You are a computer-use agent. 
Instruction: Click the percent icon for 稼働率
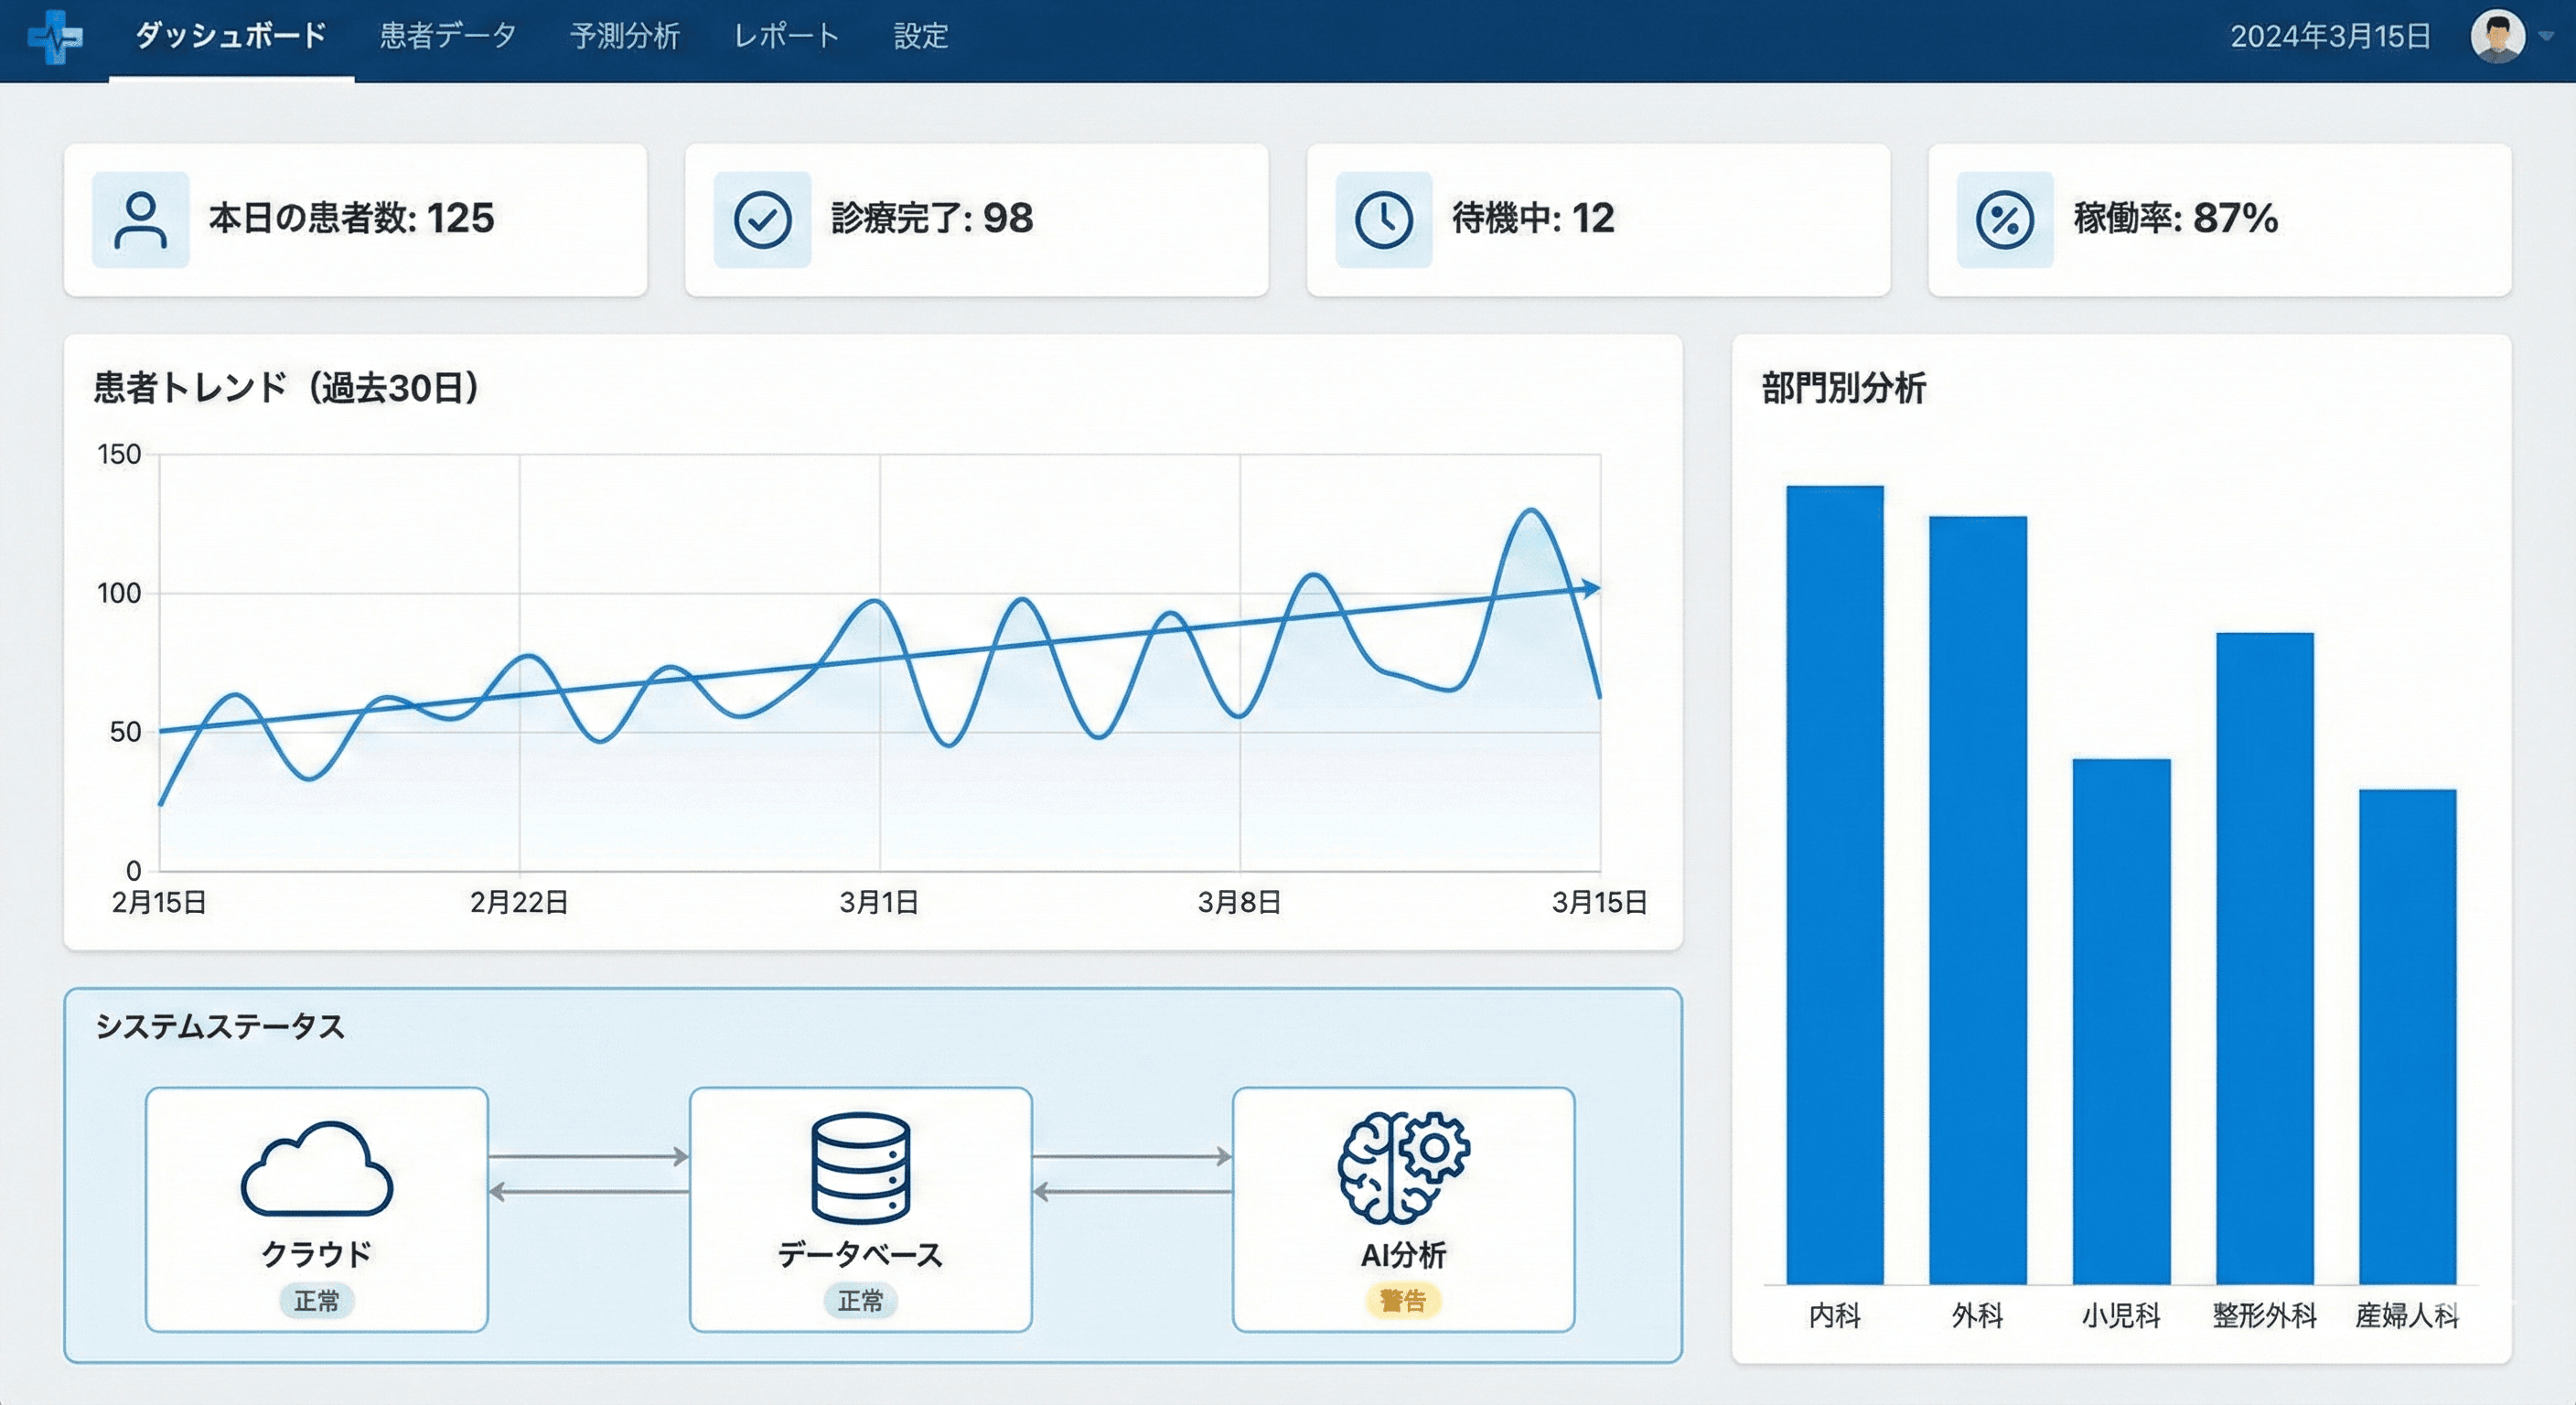[2005, 220]
